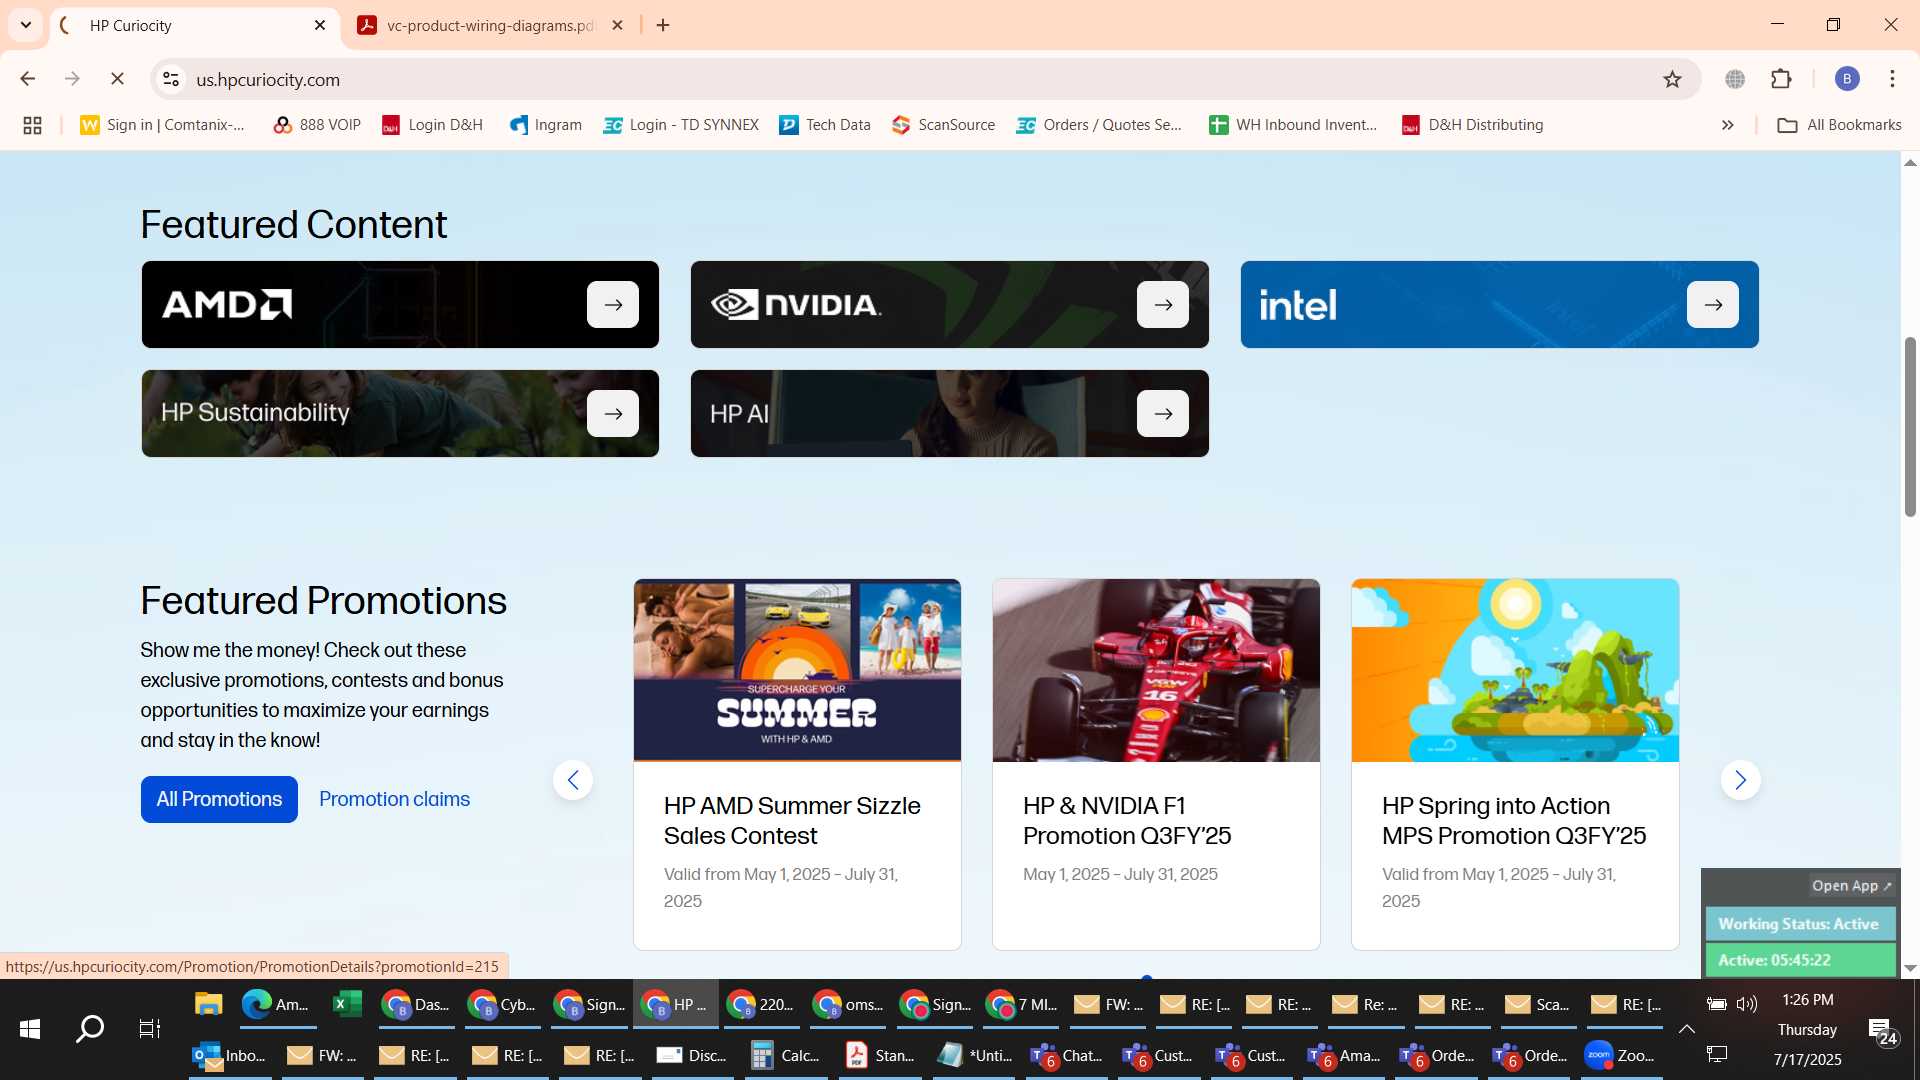Open the Extensions puzzle icon
This screenshot has height=1080, width=1920.
(1781, 79)
